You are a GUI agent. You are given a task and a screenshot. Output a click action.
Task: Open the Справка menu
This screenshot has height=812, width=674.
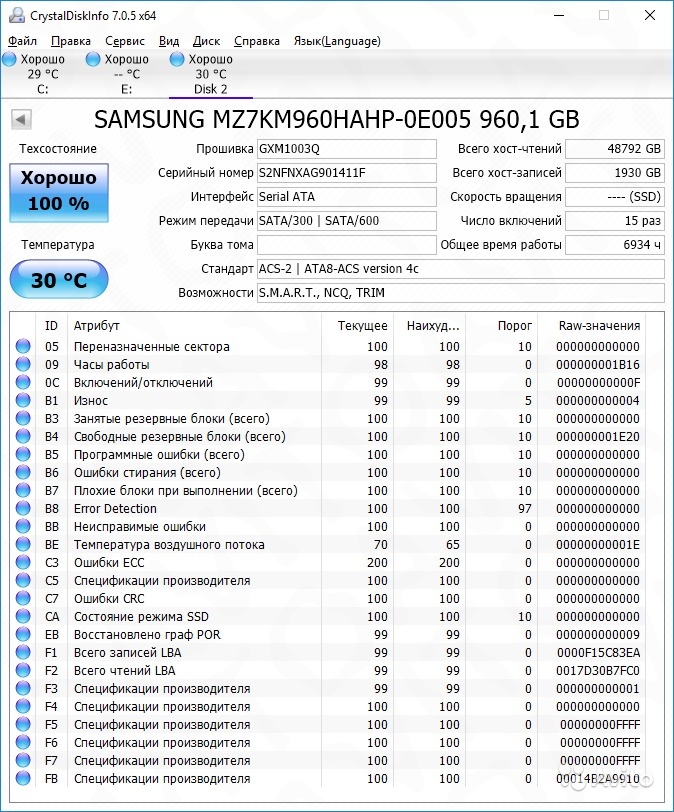257,41
